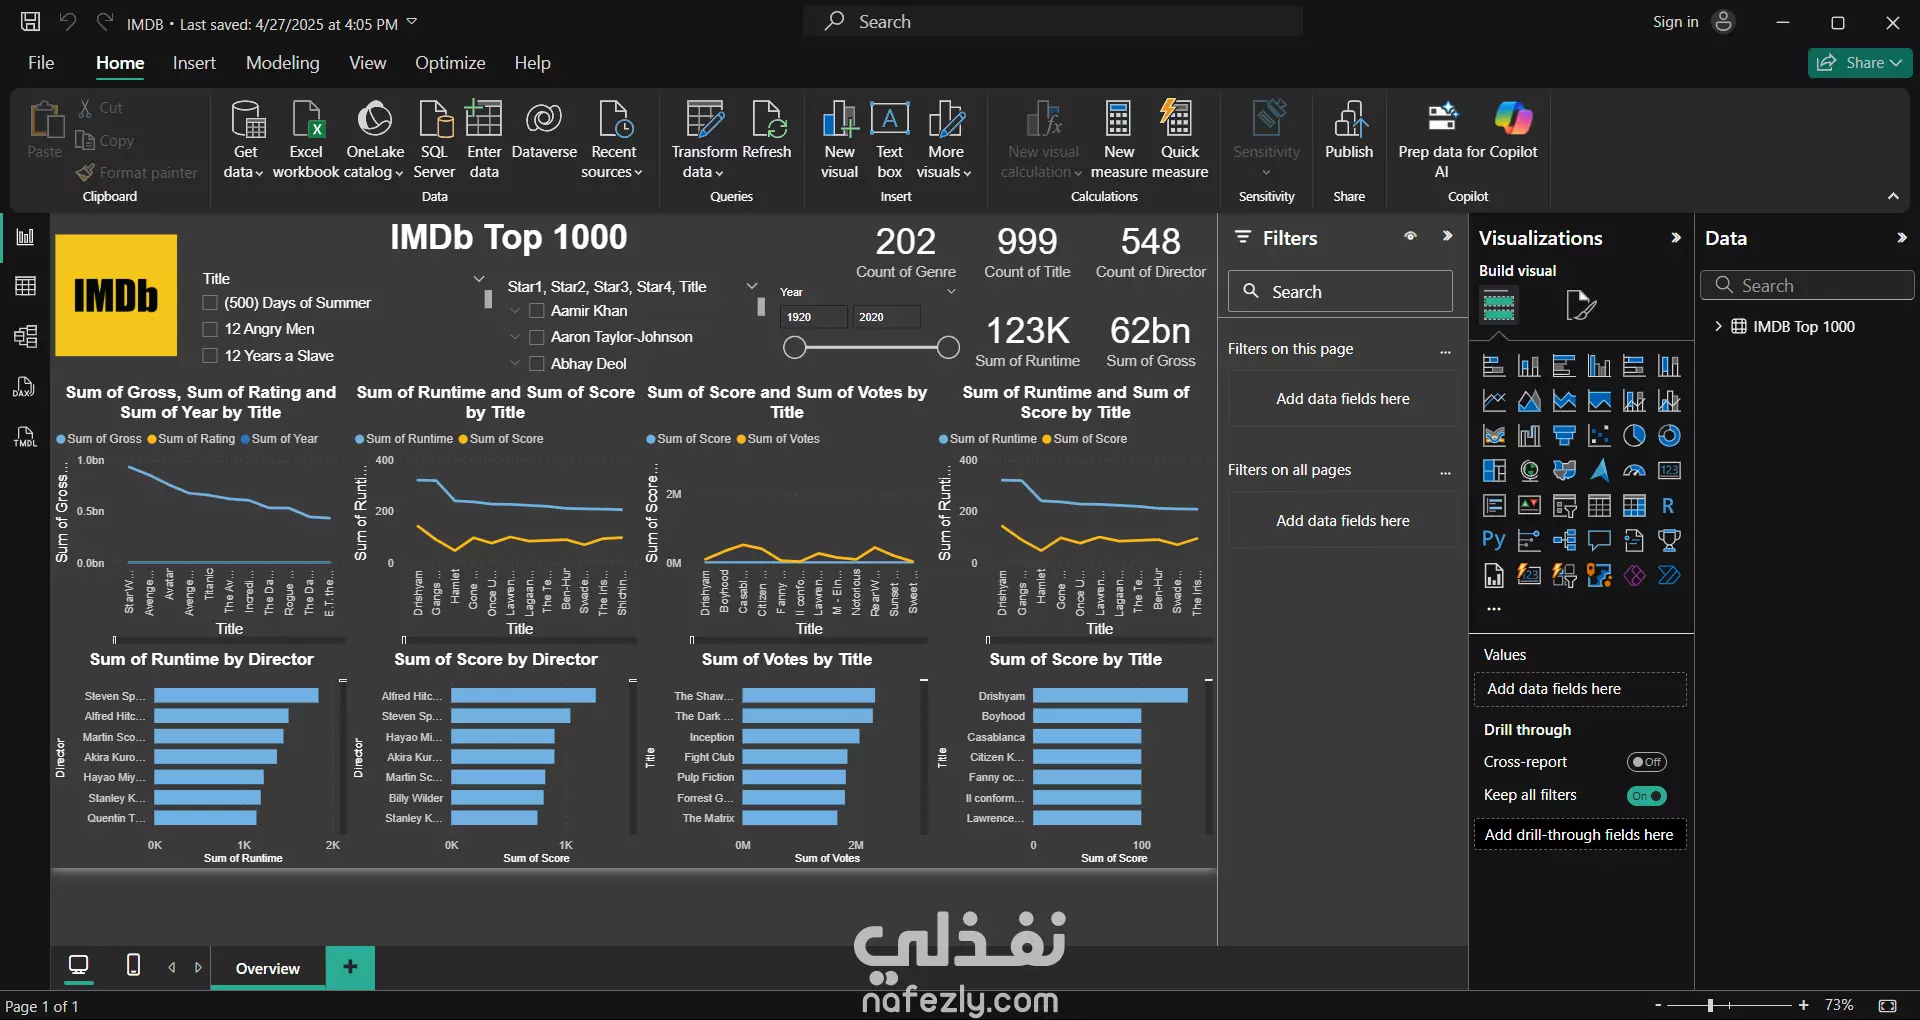Viewport: 1920px width, 1020px height.
Task: Expand the IMDB Top 1000 table
Action: [x=1718, y=326]
